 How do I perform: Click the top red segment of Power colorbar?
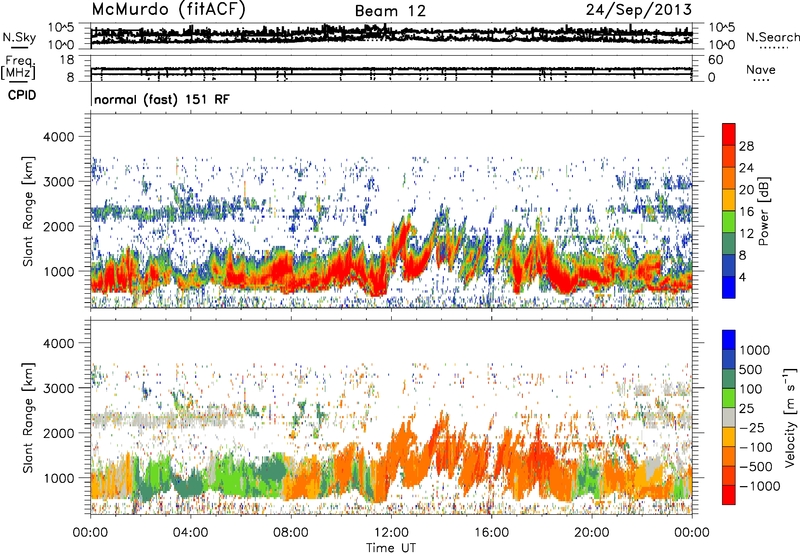coord(729,135)
